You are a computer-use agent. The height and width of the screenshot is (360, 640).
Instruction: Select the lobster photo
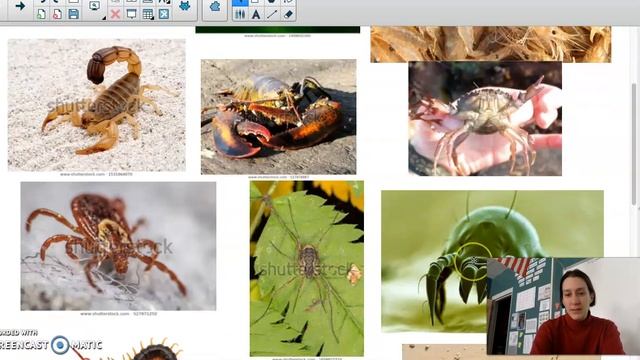(x=278, y=117)
